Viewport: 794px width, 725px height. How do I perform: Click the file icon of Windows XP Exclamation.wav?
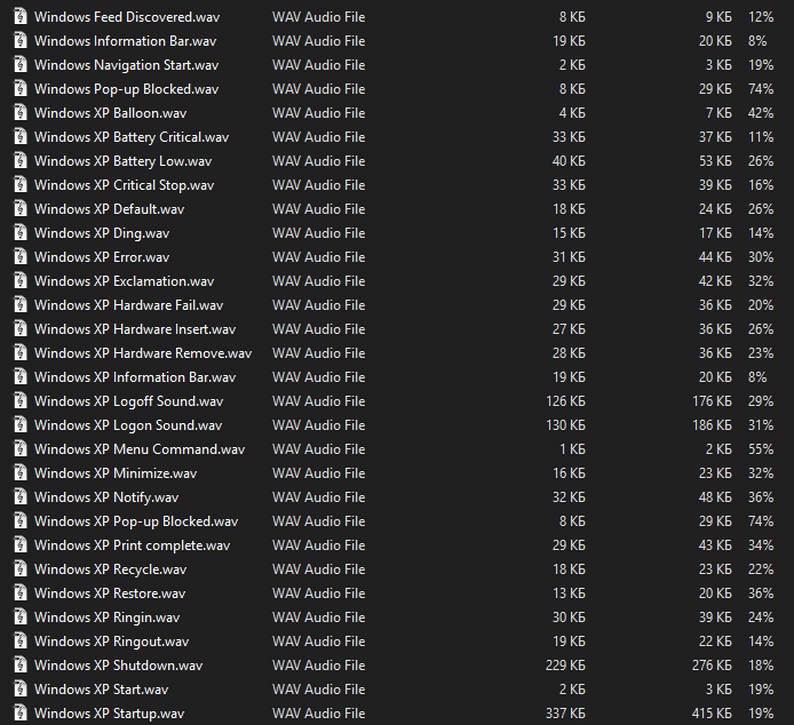tap(20, 281)
